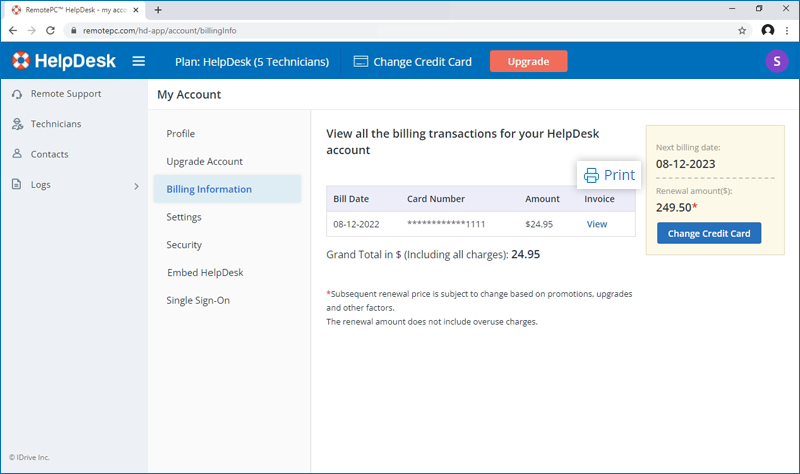Click Change Credit Card in header
Viewport: 800px width, 474px height.
422,62
